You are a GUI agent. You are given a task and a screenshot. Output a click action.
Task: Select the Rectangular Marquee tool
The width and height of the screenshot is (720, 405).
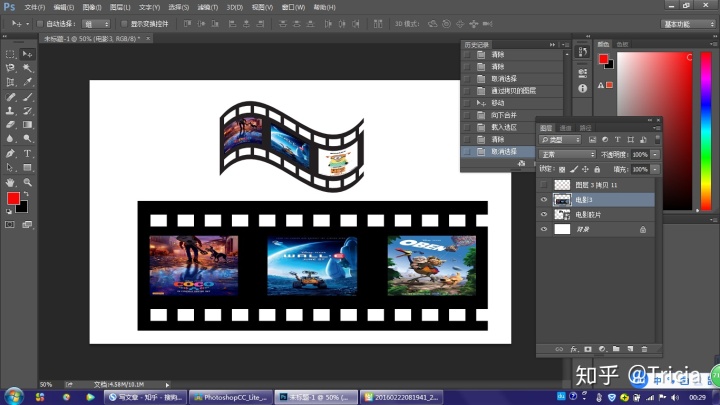10,54
